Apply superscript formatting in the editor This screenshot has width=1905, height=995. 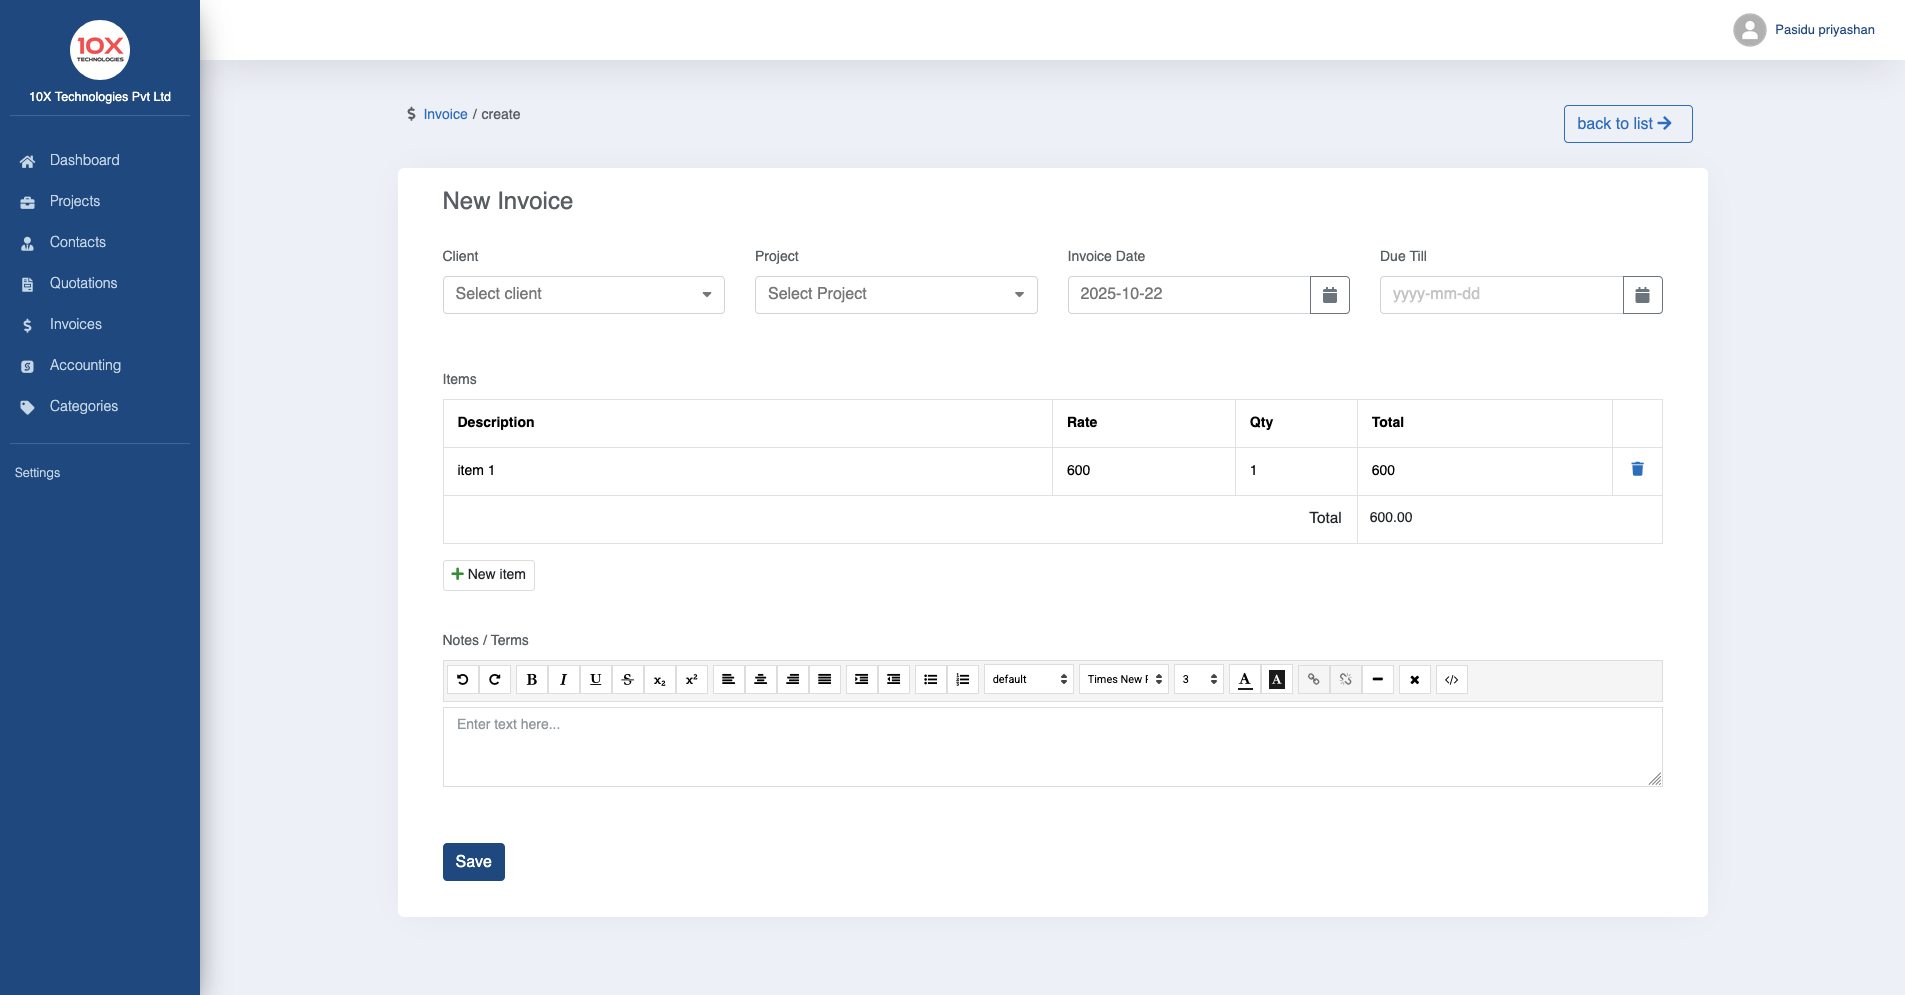691,679
